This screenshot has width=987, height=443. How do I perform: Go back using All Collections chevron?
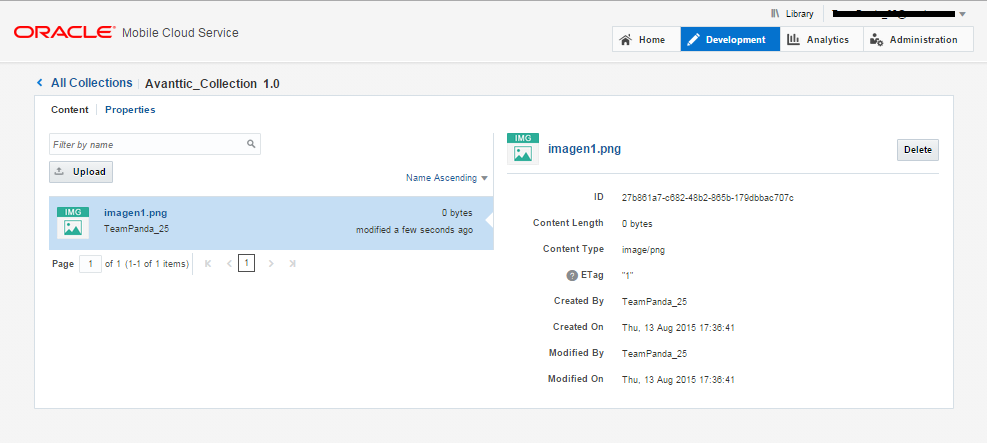coord(40,83)
